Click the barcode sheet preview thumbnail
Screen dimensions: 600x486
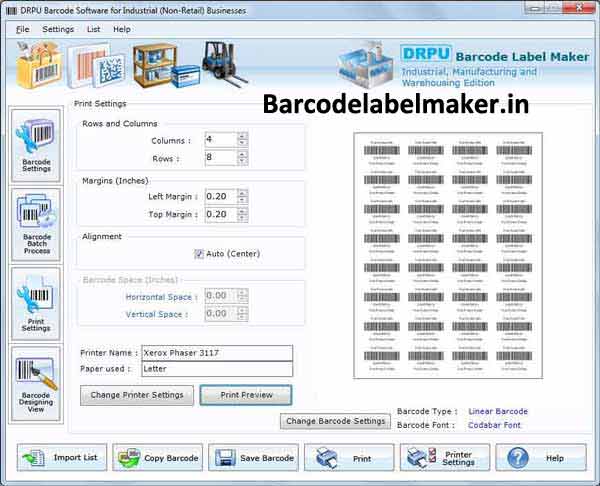point(448,256)
